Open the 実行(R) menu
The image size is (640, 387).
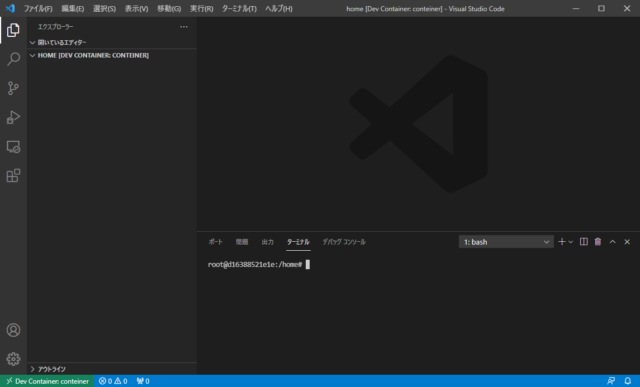point(202,9)
